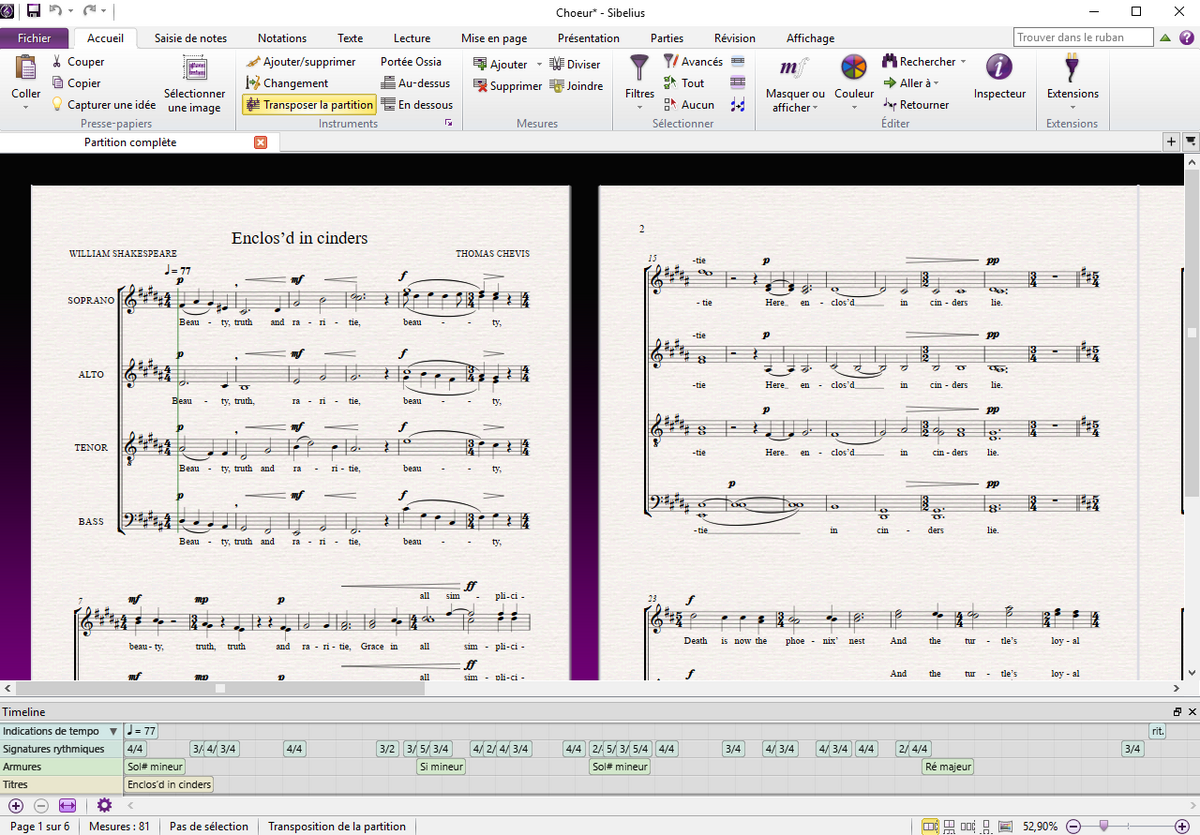Switch to Mise en page tab
The width and height of the screenshot is (1200, 835).
click(494, 38)
